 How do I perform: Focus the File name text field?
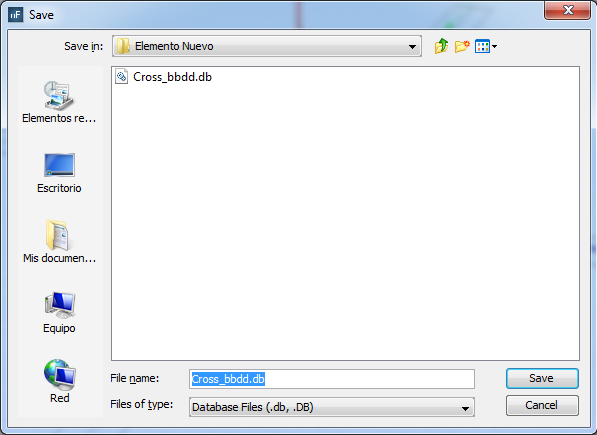point(332,379)
